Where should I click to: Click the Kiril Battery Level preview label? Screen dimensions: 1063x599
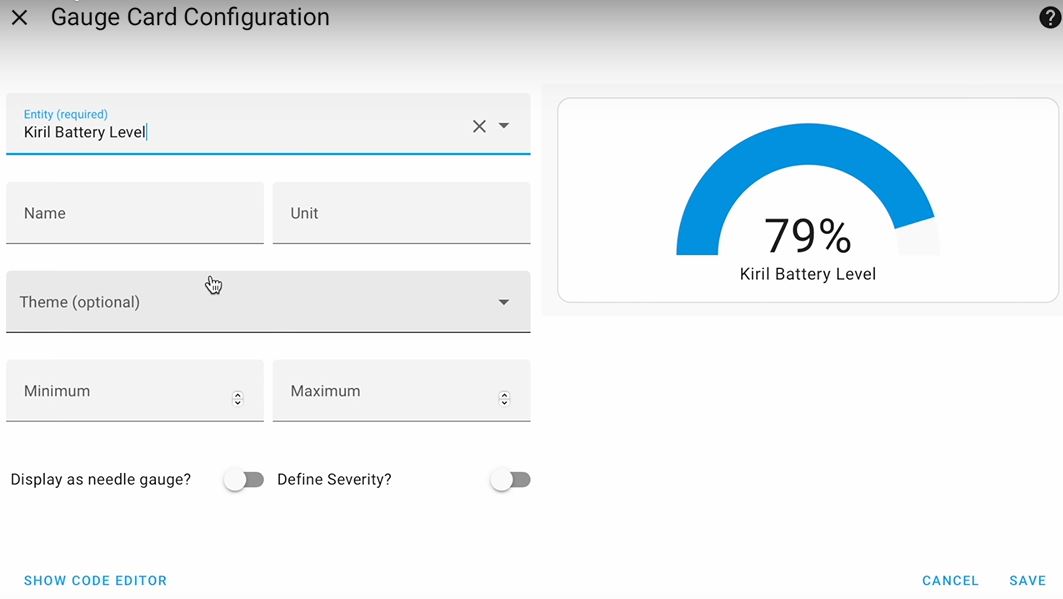tap(808, 274)
